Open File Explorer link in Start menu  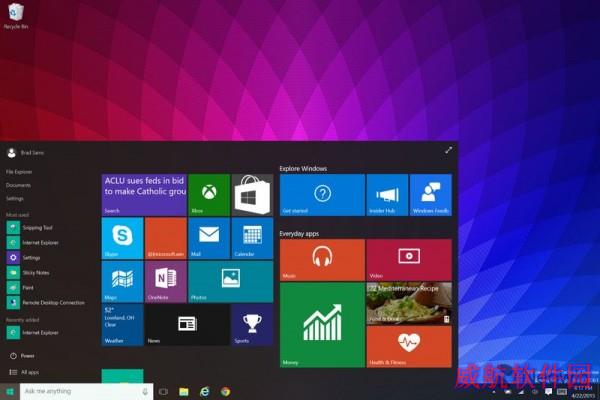pos(19,172)
